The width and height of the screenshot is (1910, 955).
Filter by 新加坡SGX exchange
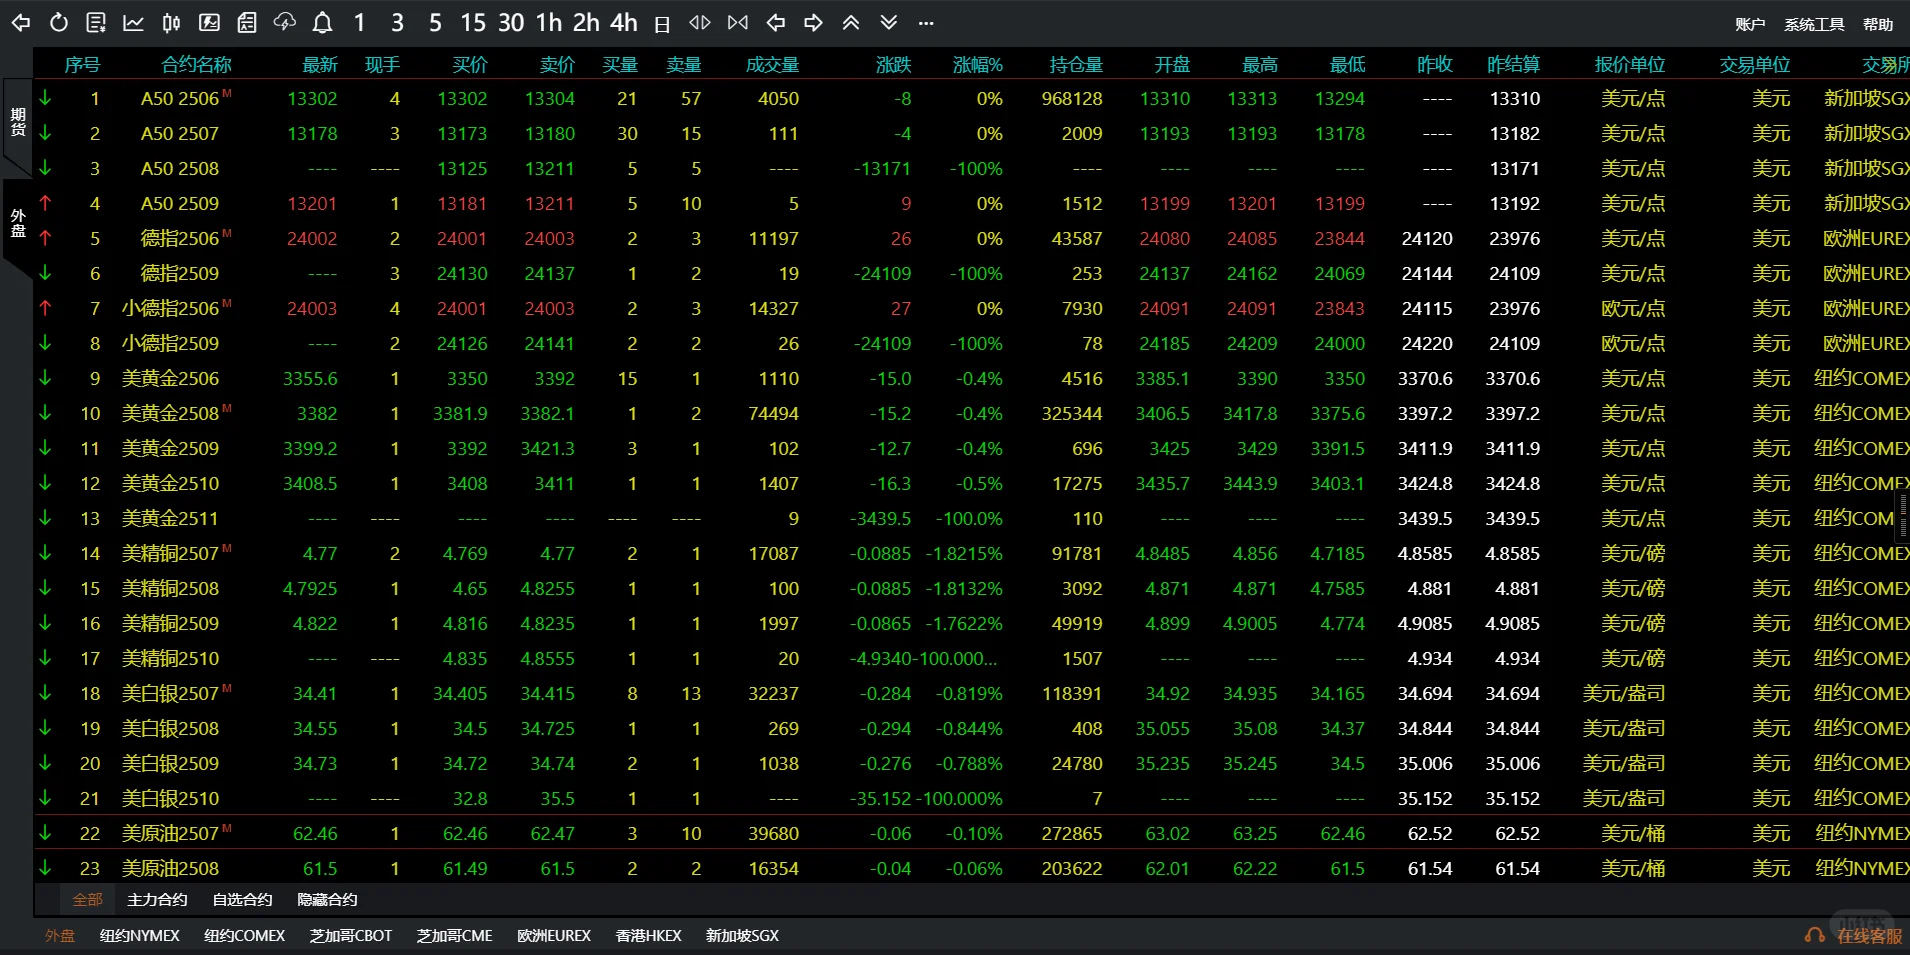click(x=742, y=936)
